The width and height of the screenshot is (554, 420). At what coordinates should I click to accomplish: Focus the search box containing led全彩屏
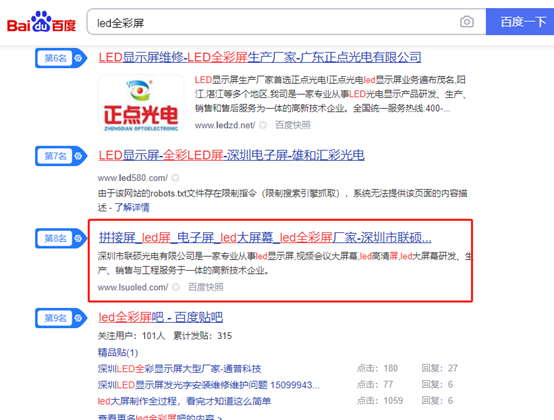click(276, 22)
